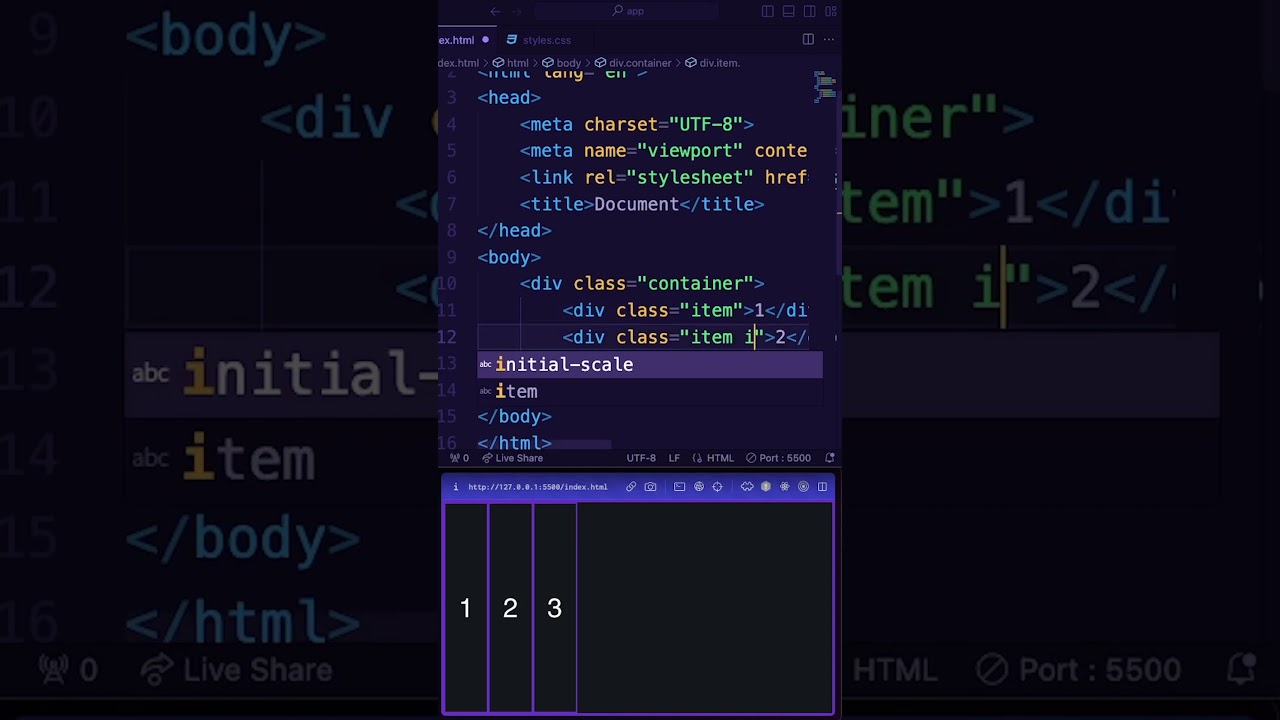
Task: Open the editor More Actions ellipsis
Action: click(x=829, y=39)
